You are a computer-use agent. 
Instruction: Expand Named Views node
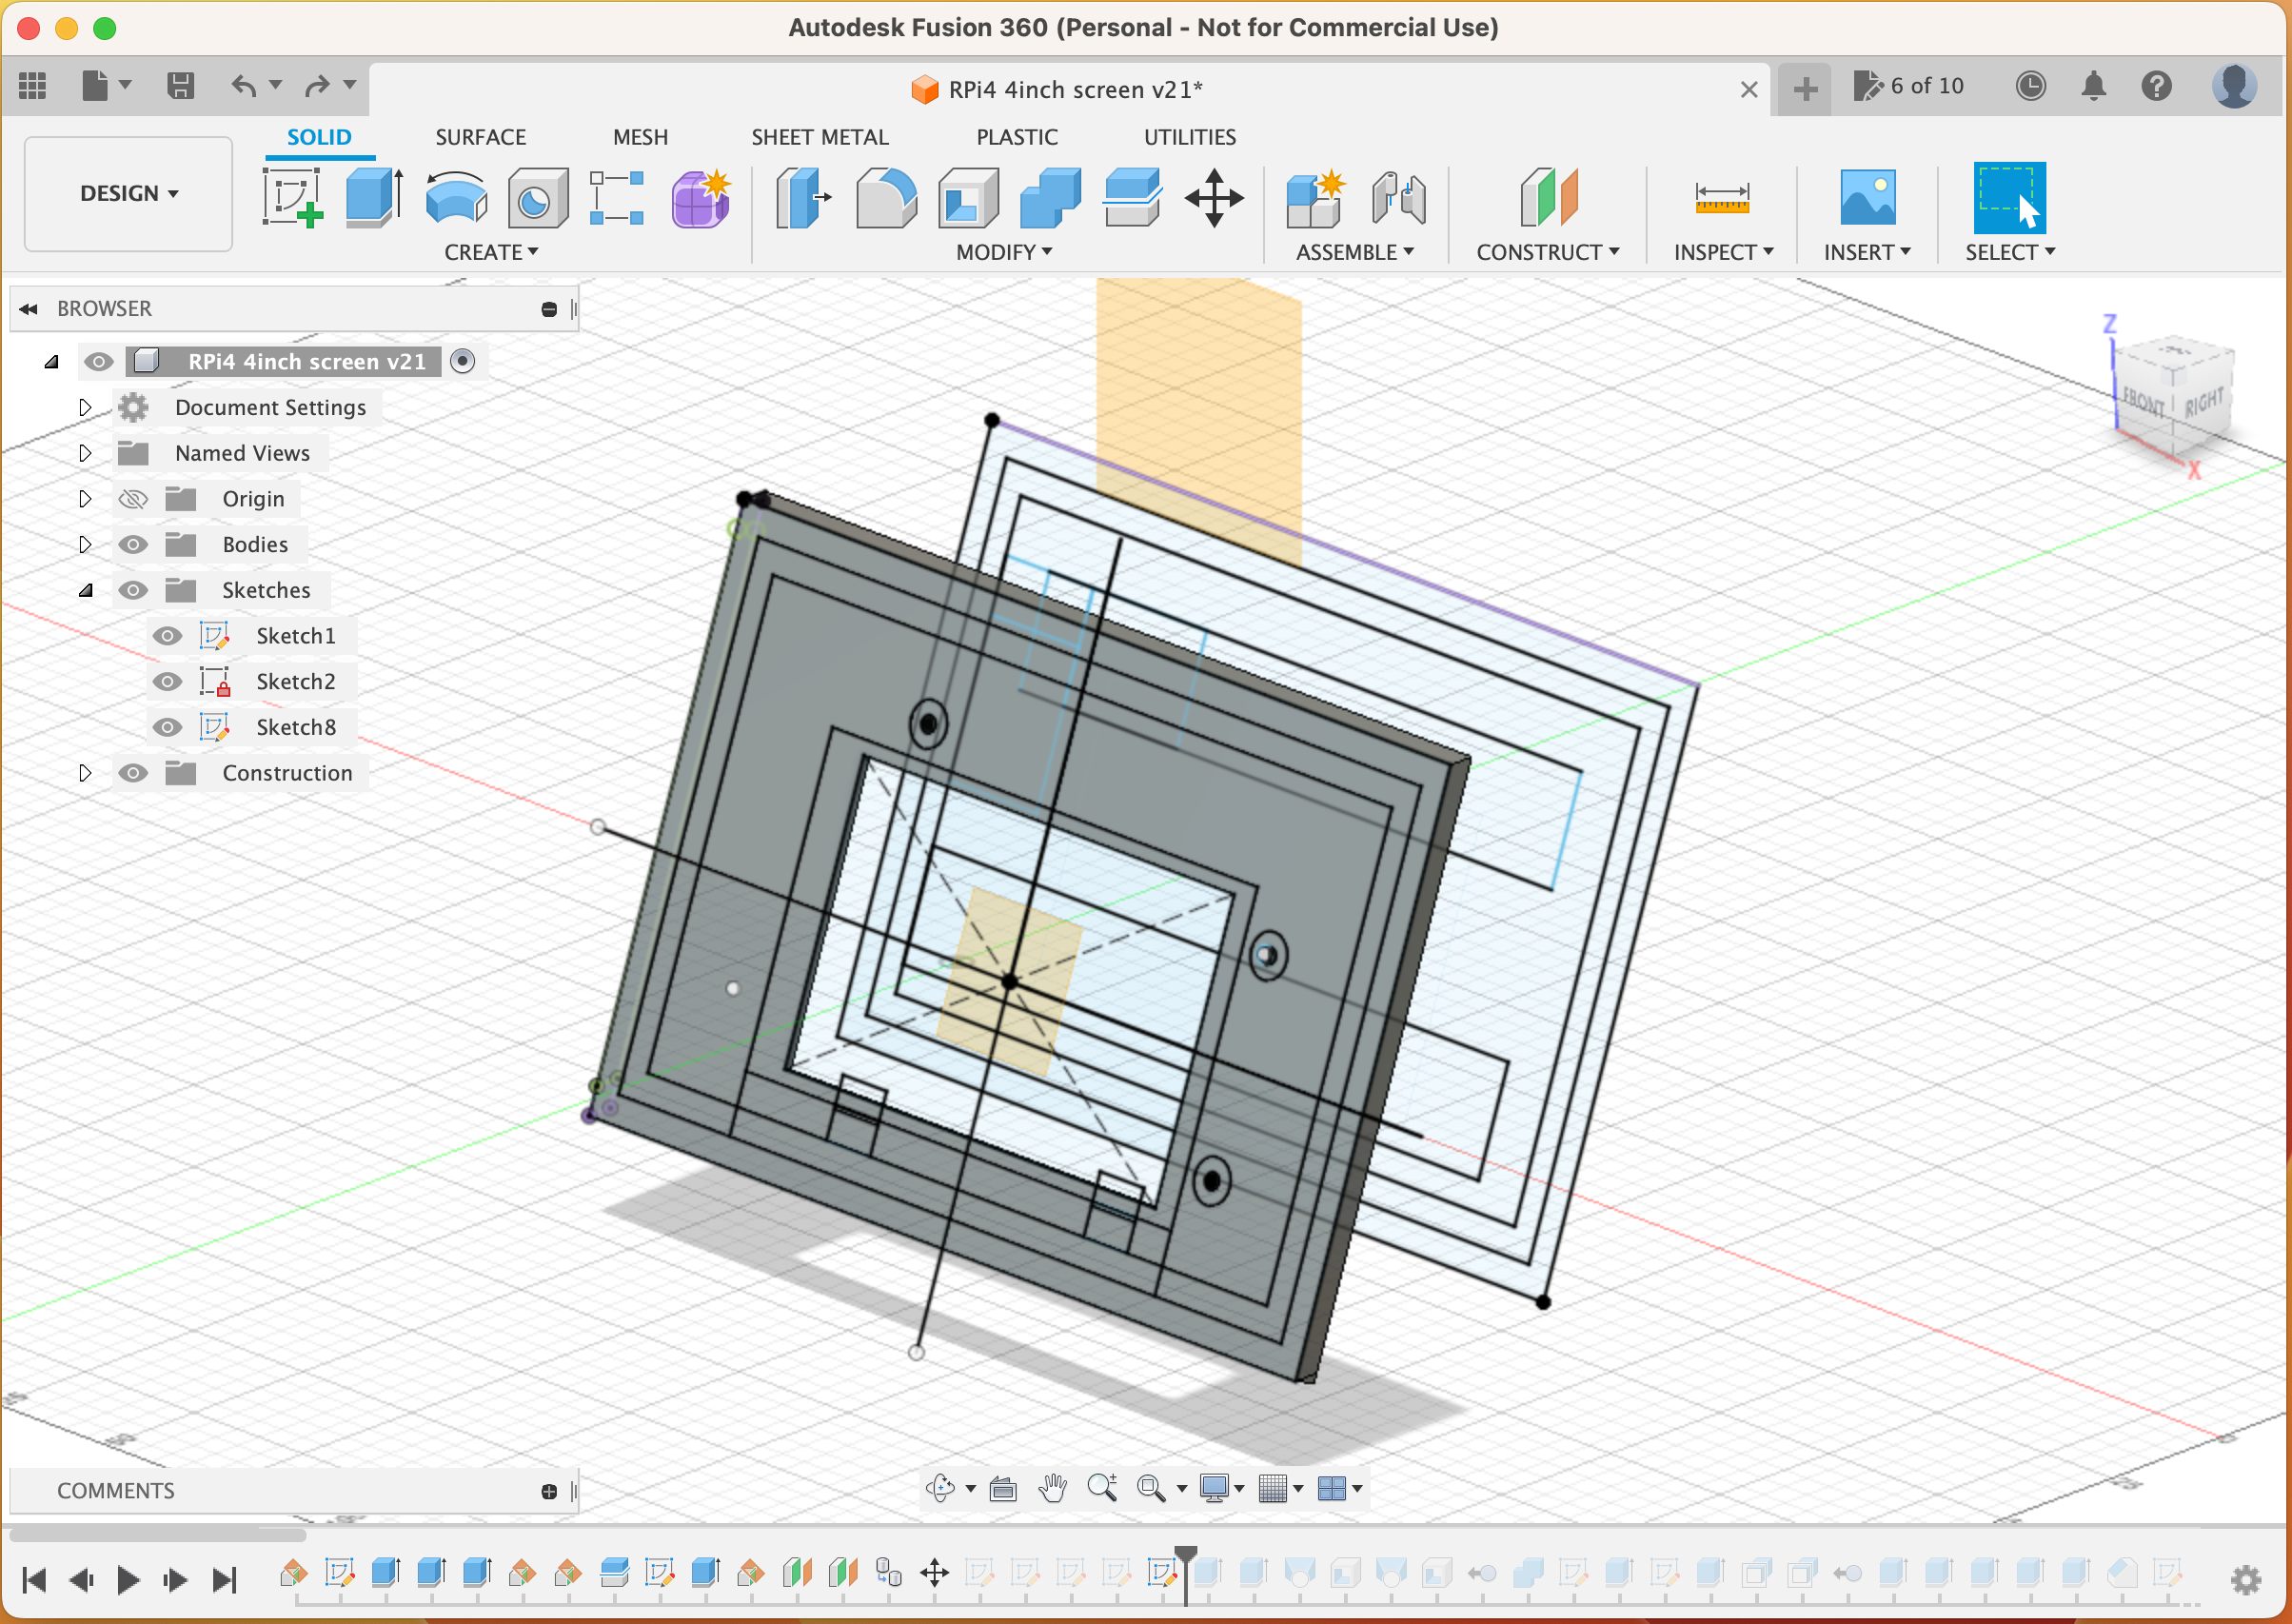[85, 453]
